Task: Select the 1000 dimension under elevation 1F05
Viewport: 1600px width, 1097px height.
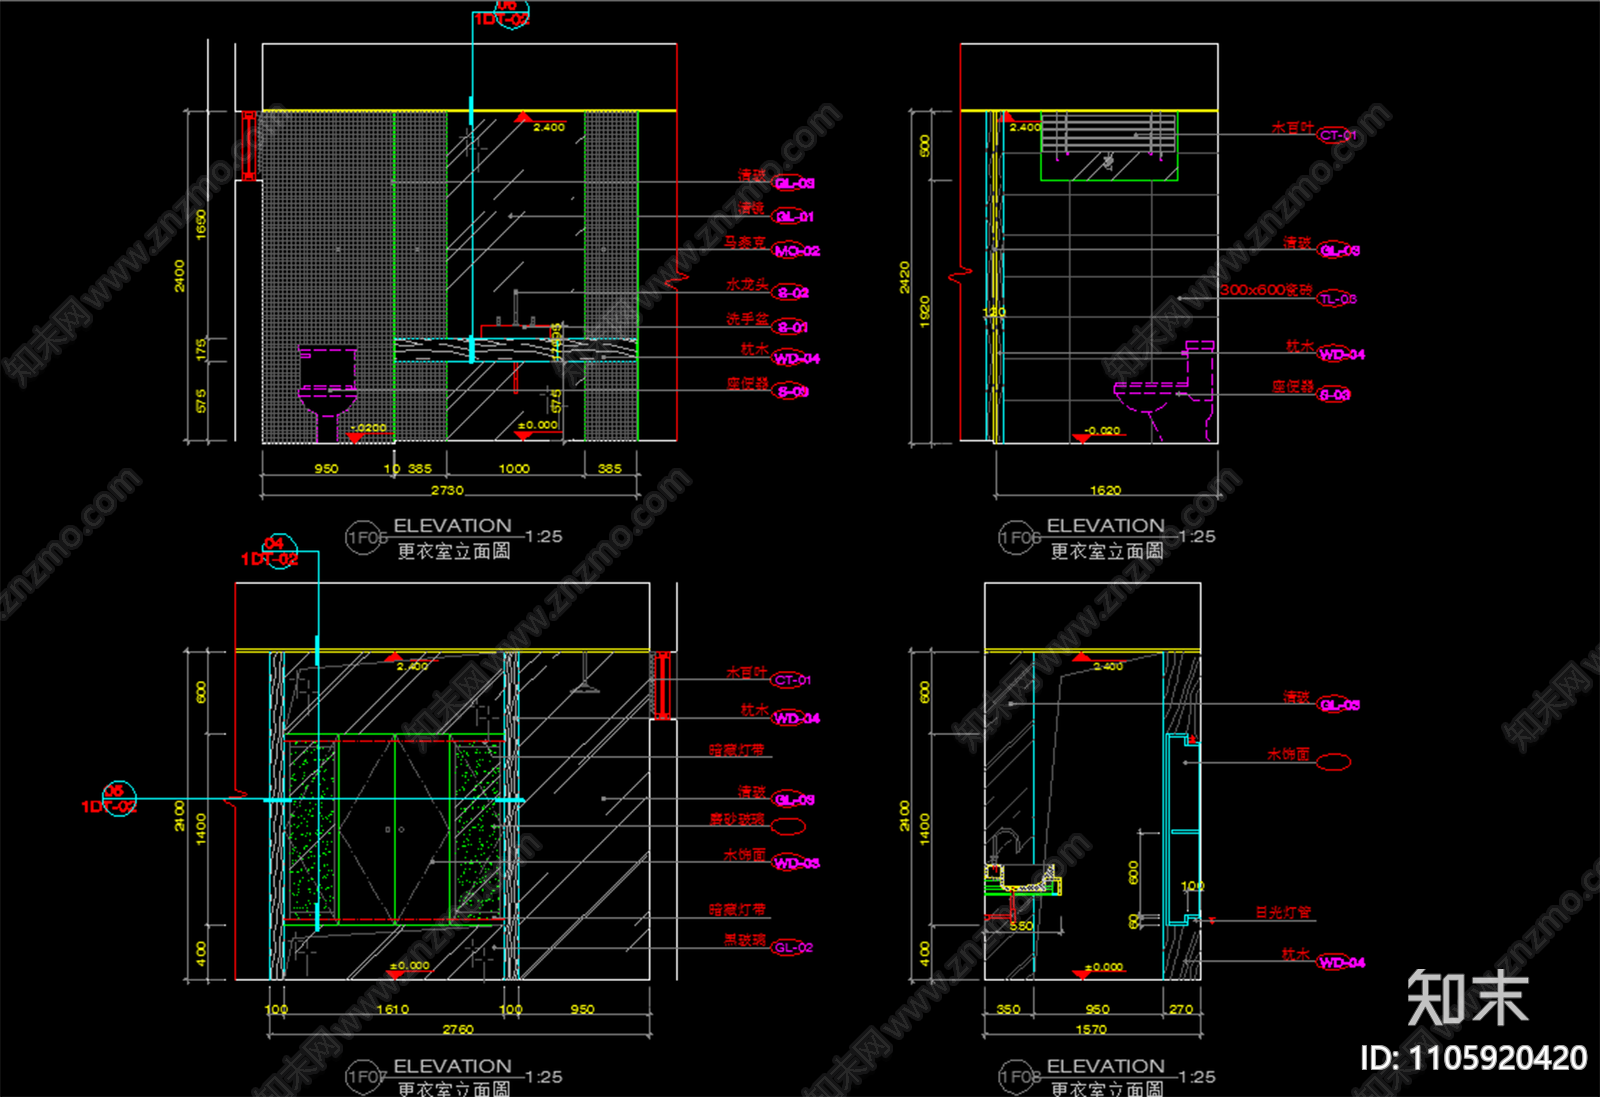Action: [x=514, y=468]
